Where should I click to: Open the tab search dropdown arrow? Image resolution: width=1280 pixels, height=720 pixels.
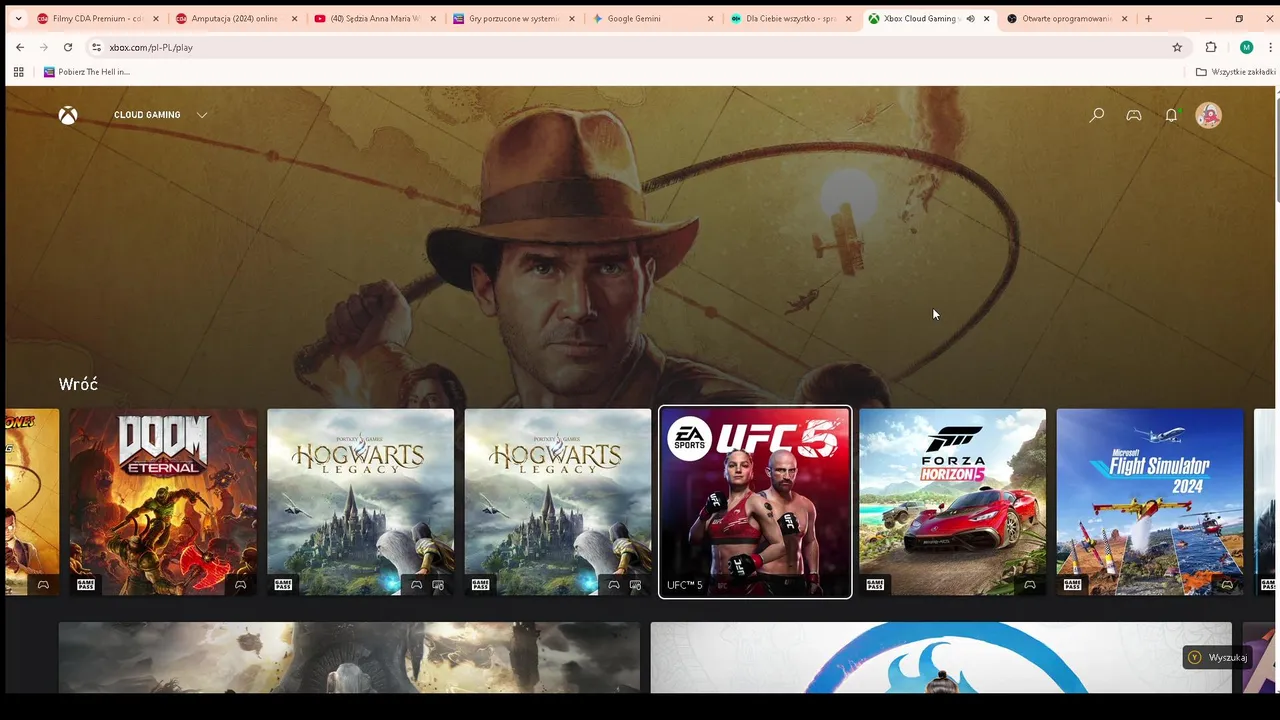click(x=18, y=18)
